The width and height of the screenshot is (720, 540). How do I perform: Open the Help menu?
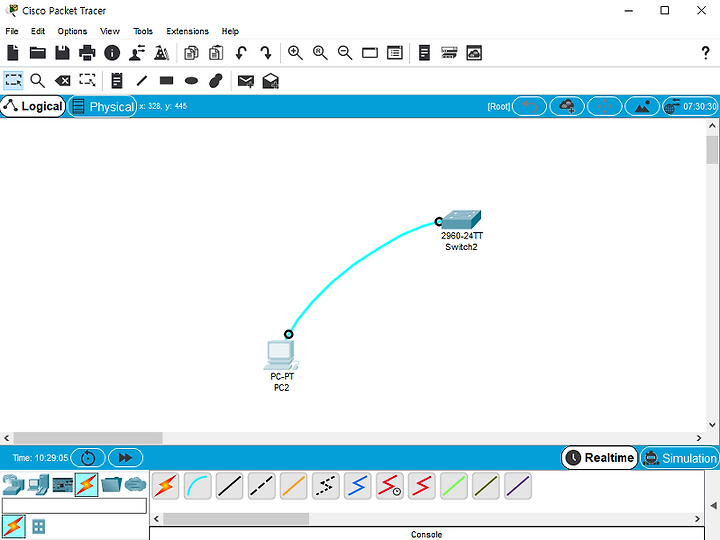230,31
